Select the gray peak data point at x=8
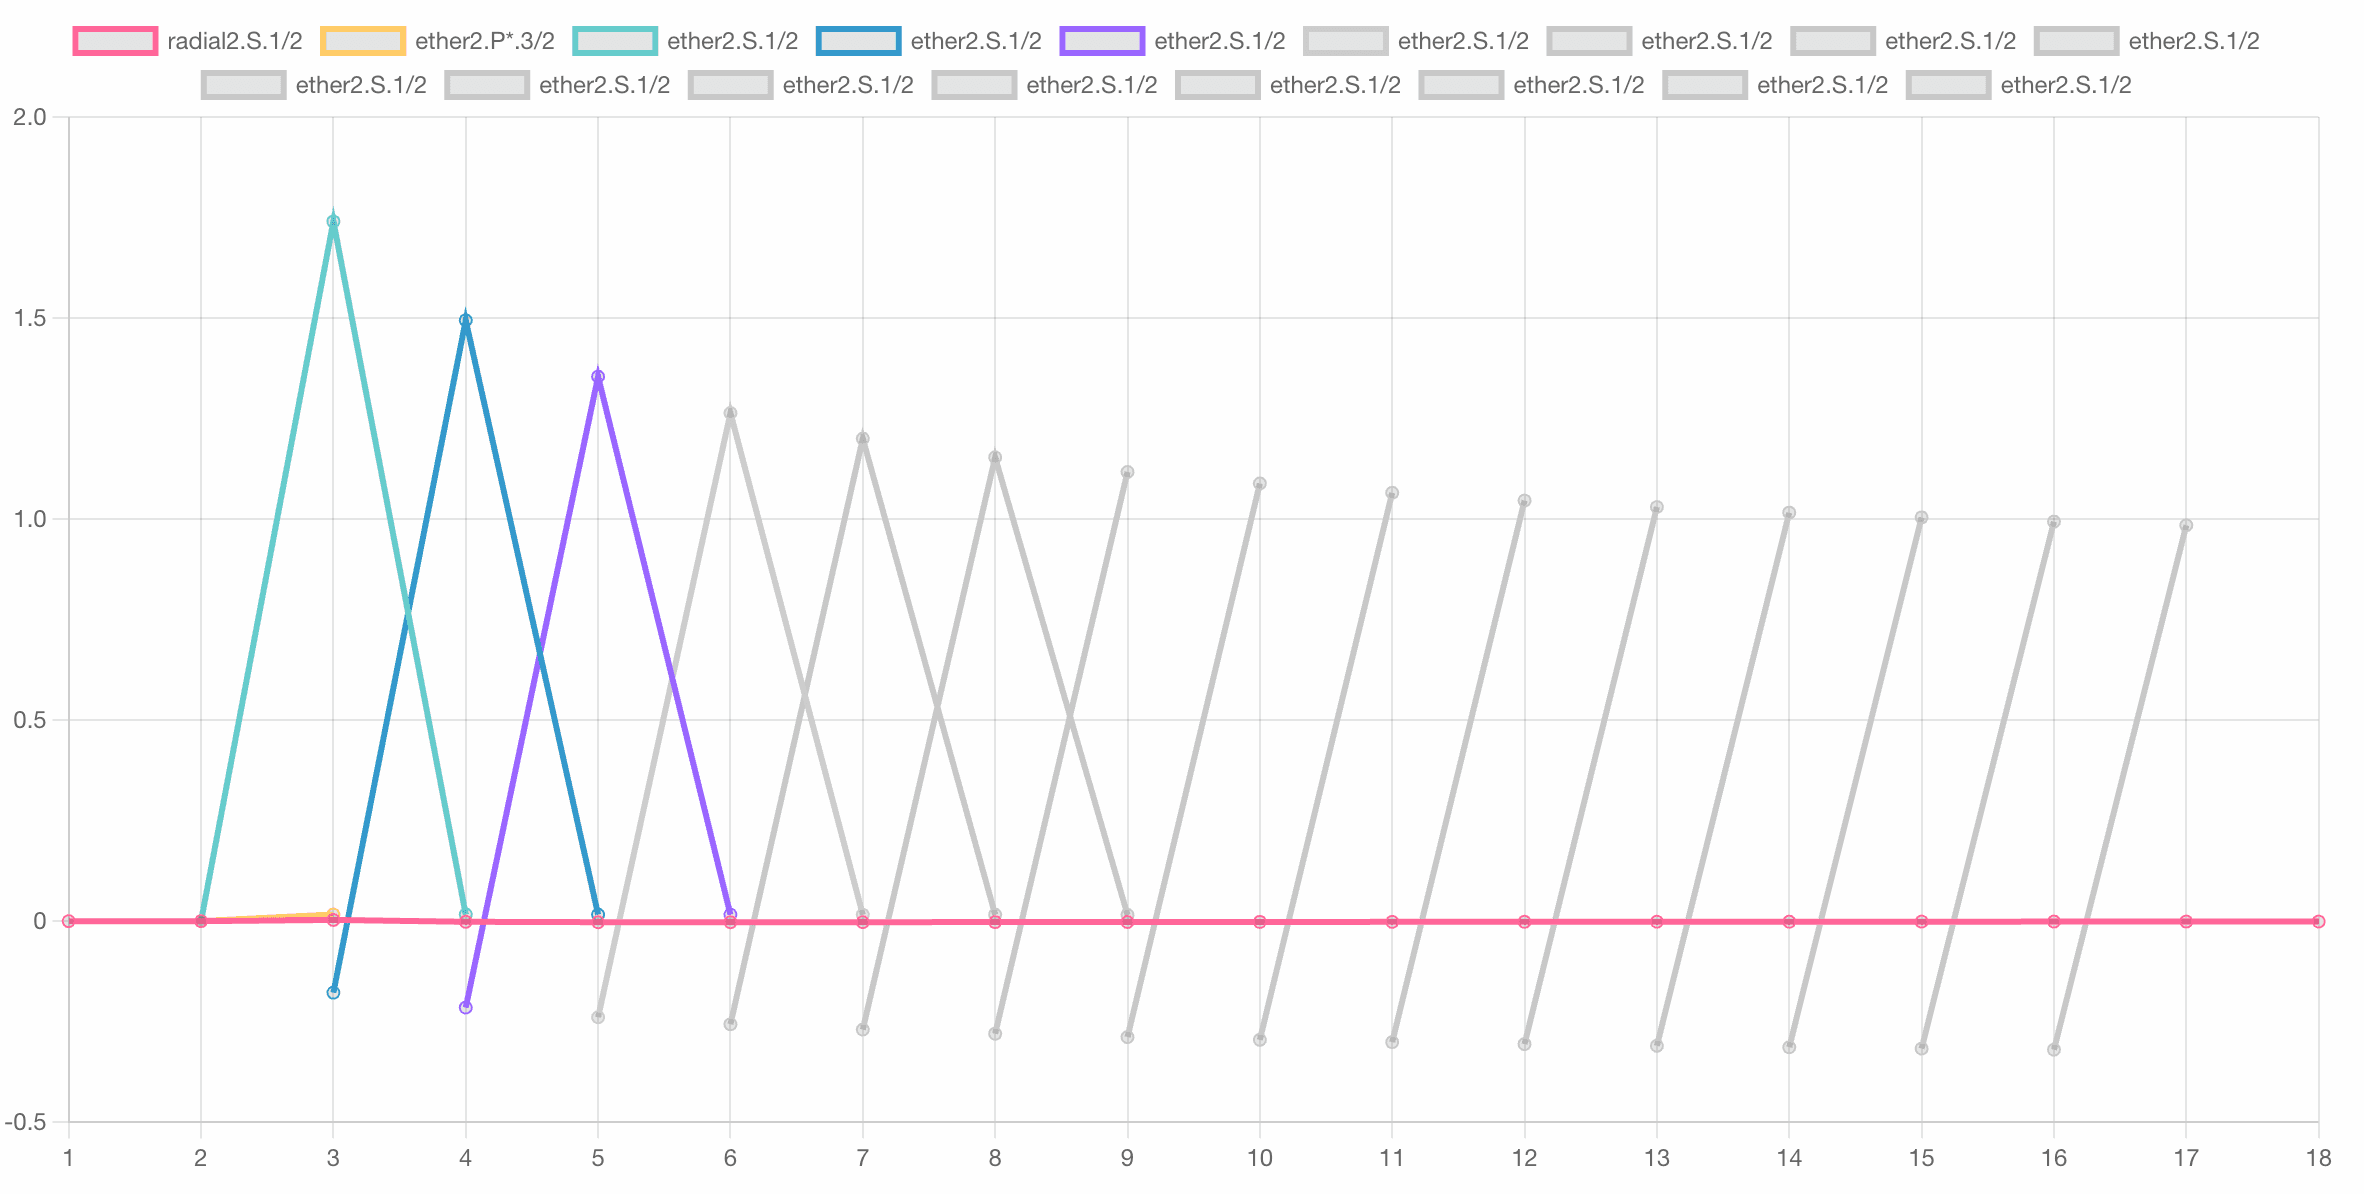Image resolution: width=2364 pixels, height=1194 pixels. coord(995,458)
